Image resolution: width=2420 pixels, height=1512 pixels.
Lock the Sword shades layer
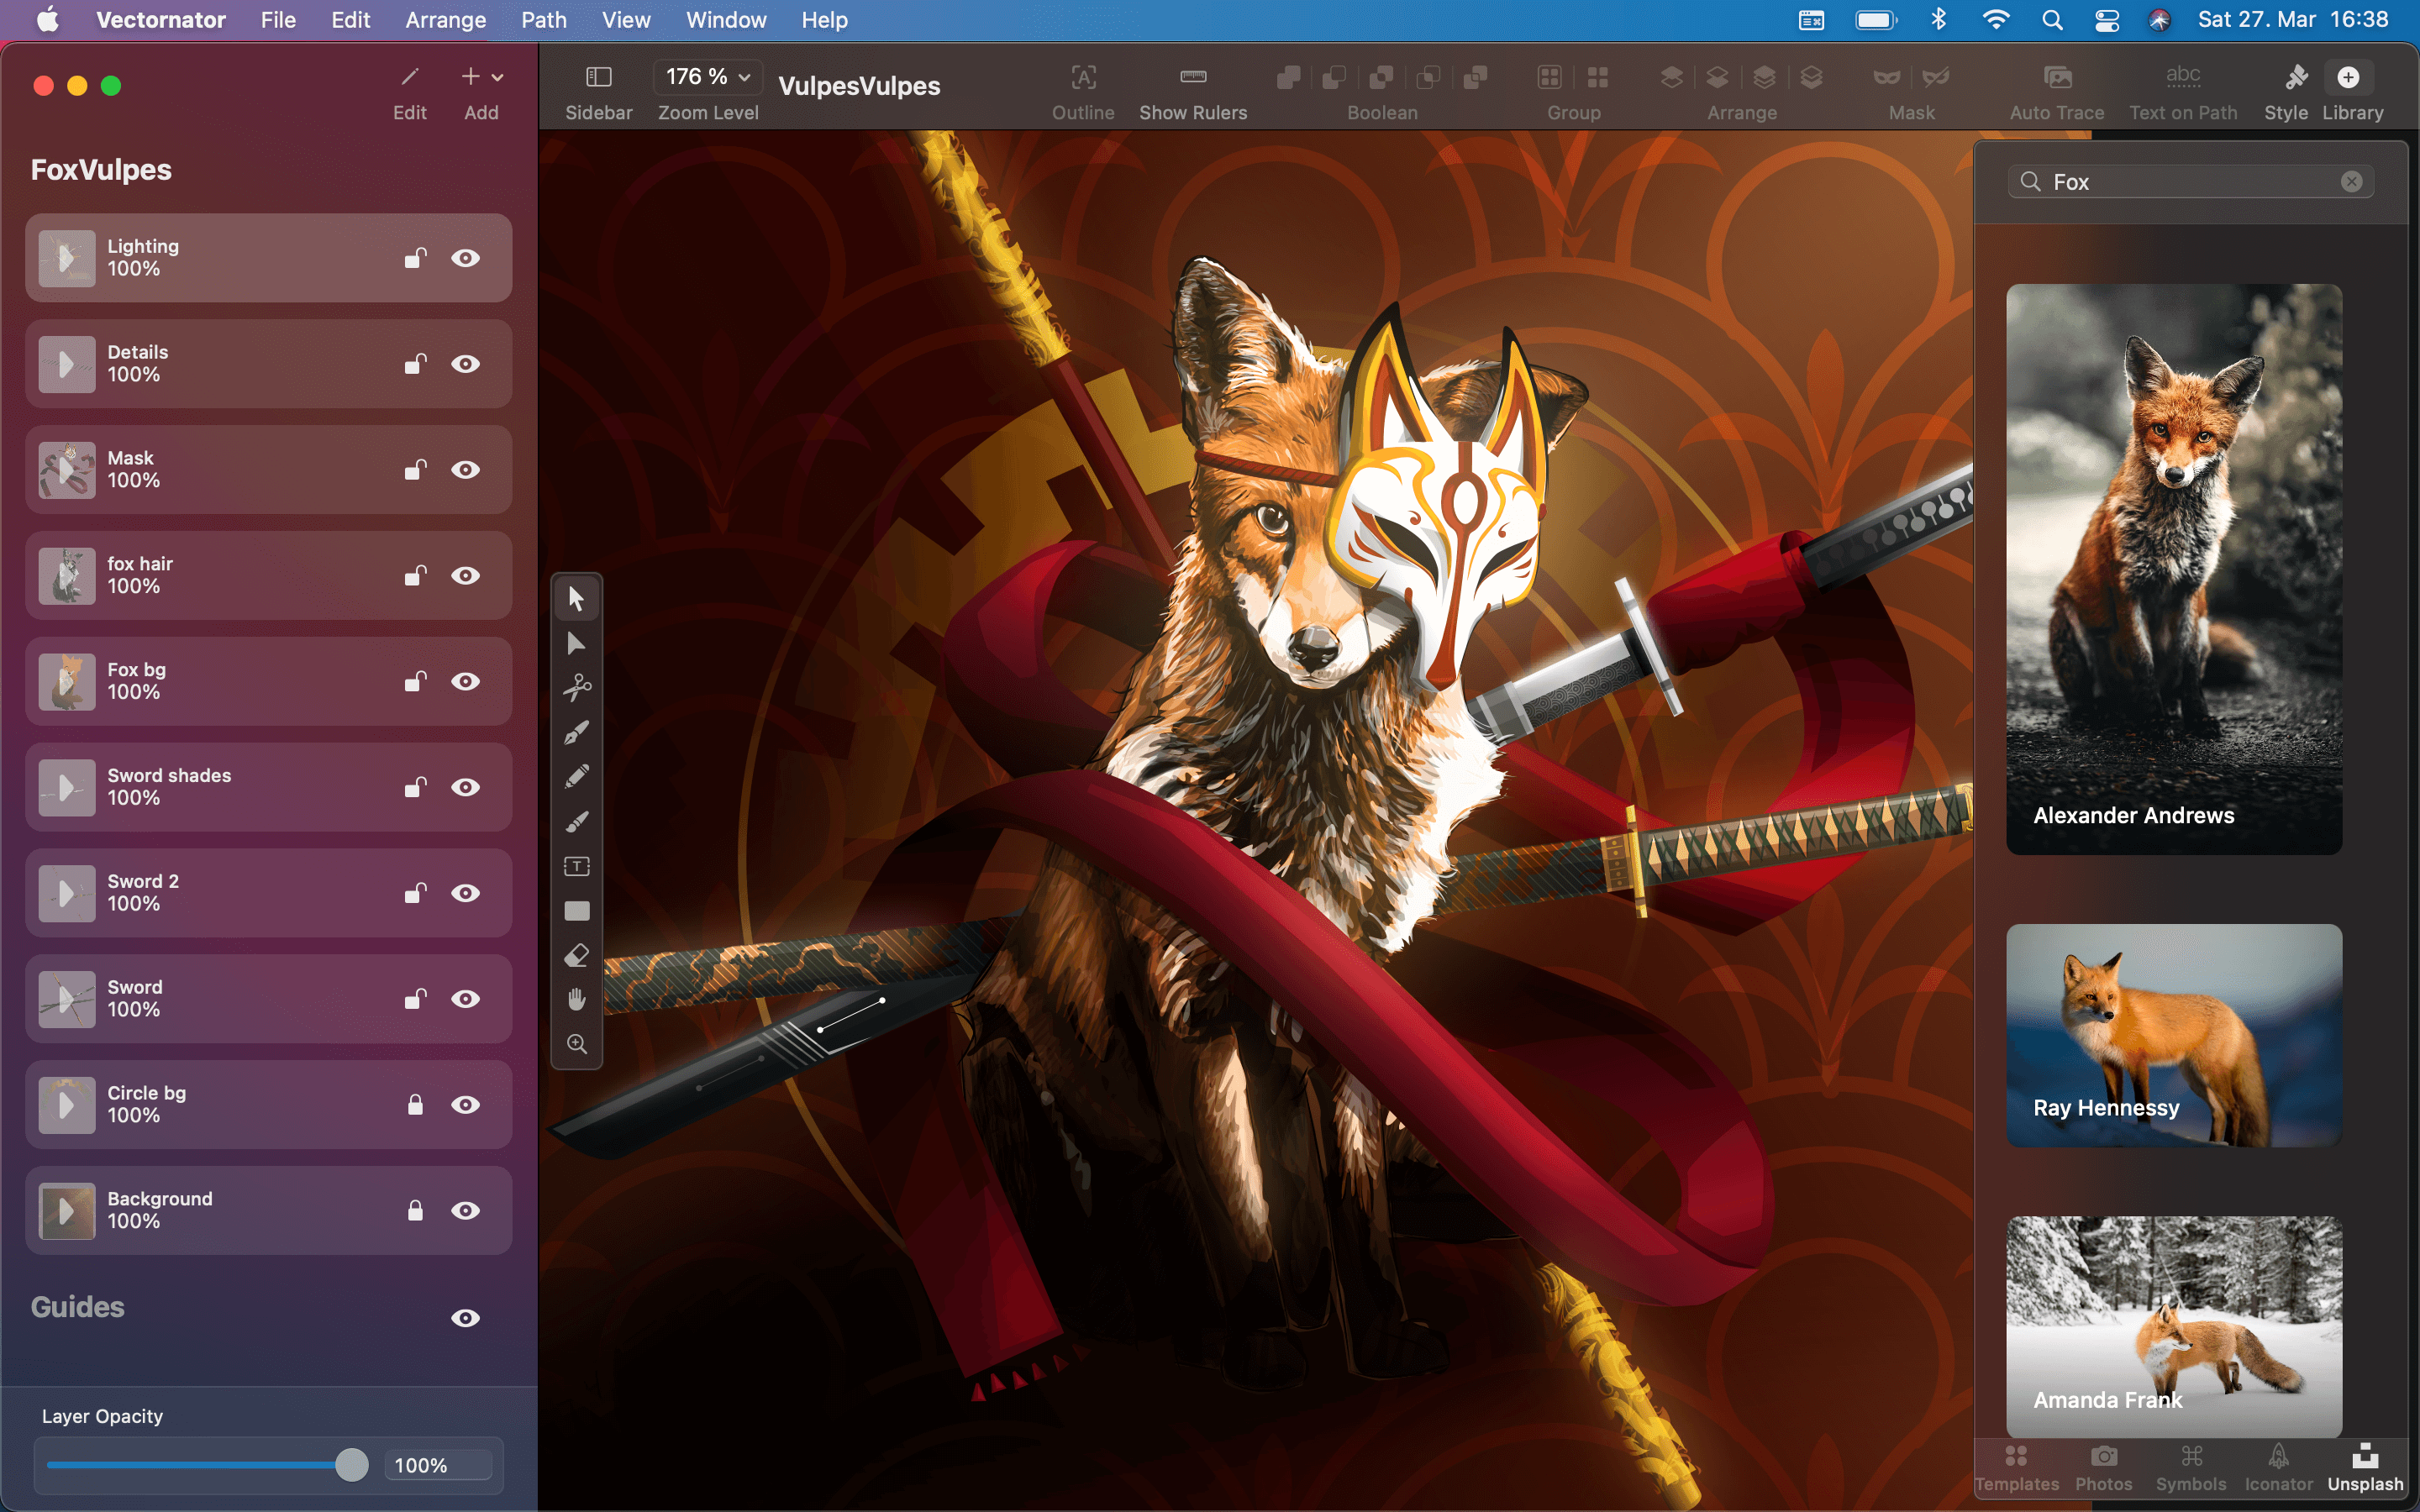[x=415, y=787]
